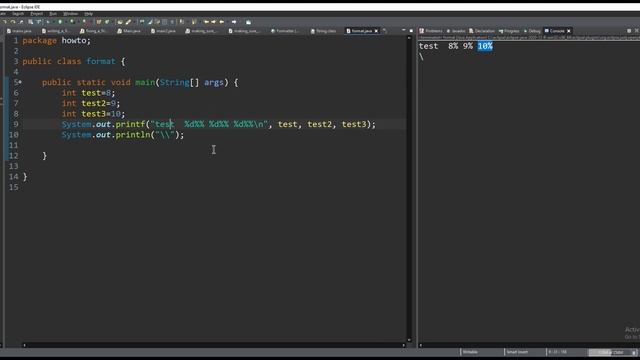Click the editor horizontal scrollbar right arrow
The image size is (640, 360).
tap(404, 345)
